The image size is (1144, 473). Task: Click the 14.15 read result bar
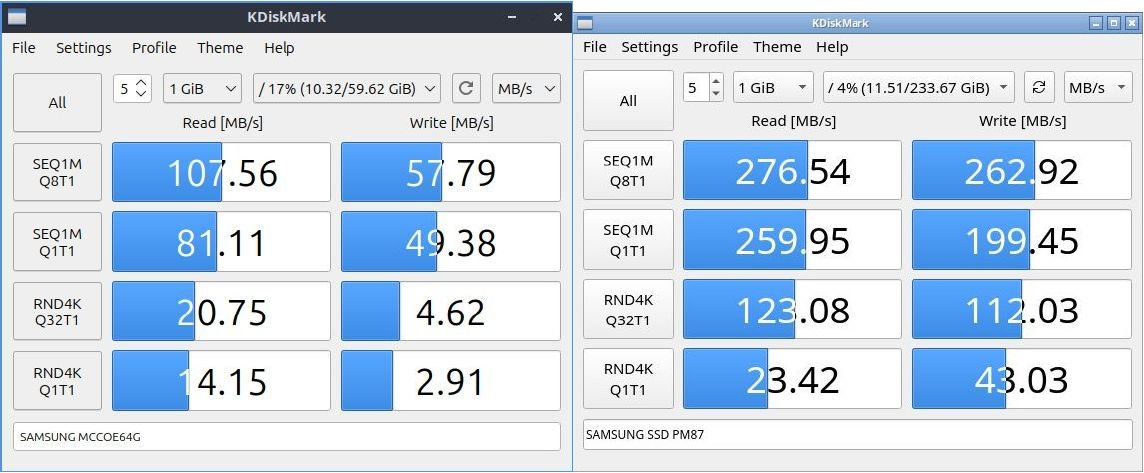tap(221, 381)
